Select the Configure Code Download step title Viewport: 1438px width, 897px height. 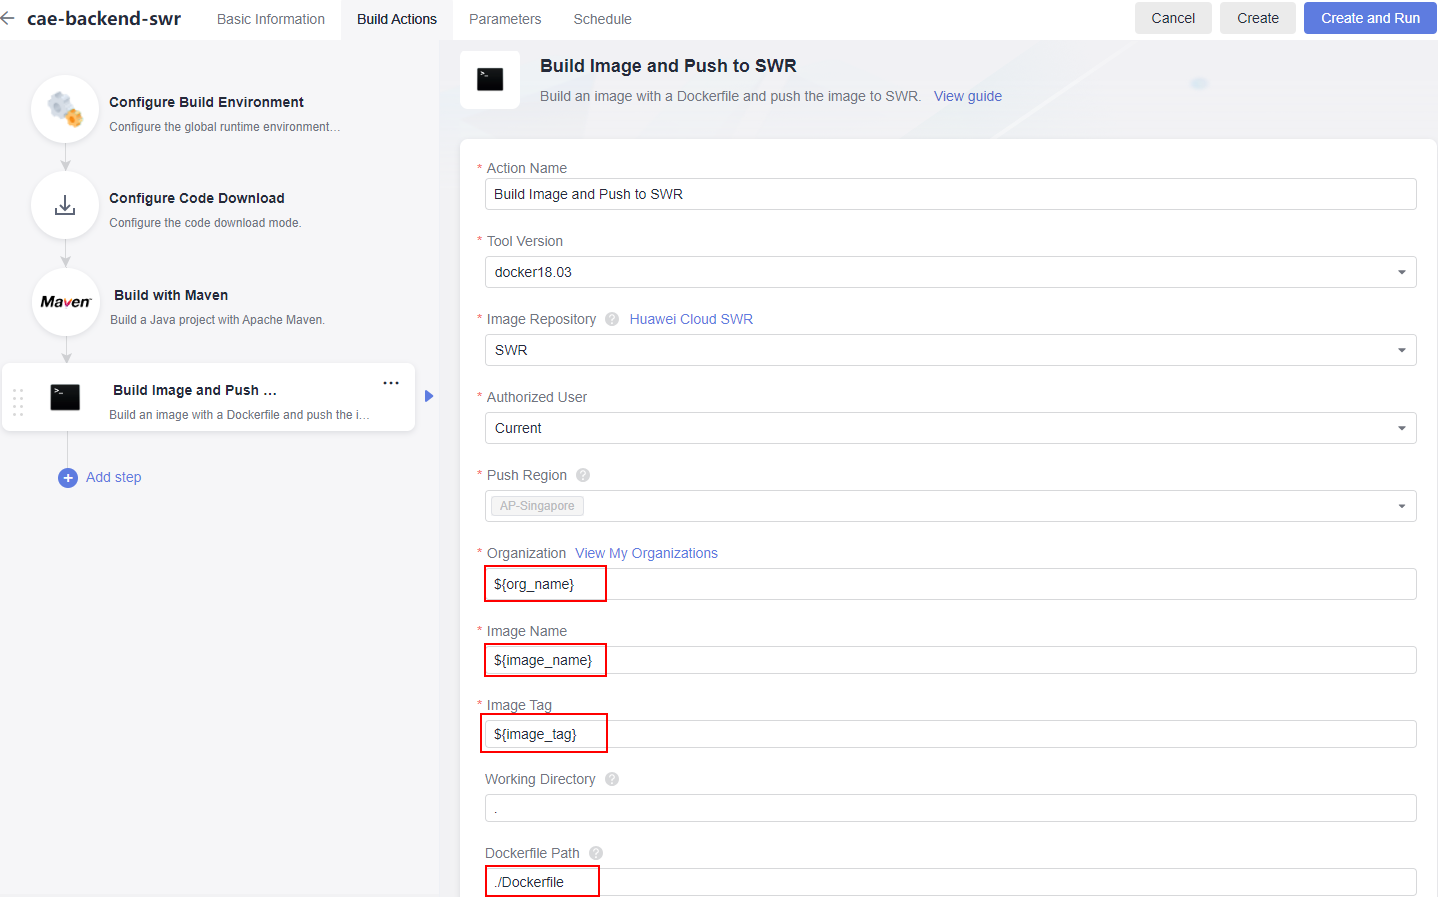[197, 198]
